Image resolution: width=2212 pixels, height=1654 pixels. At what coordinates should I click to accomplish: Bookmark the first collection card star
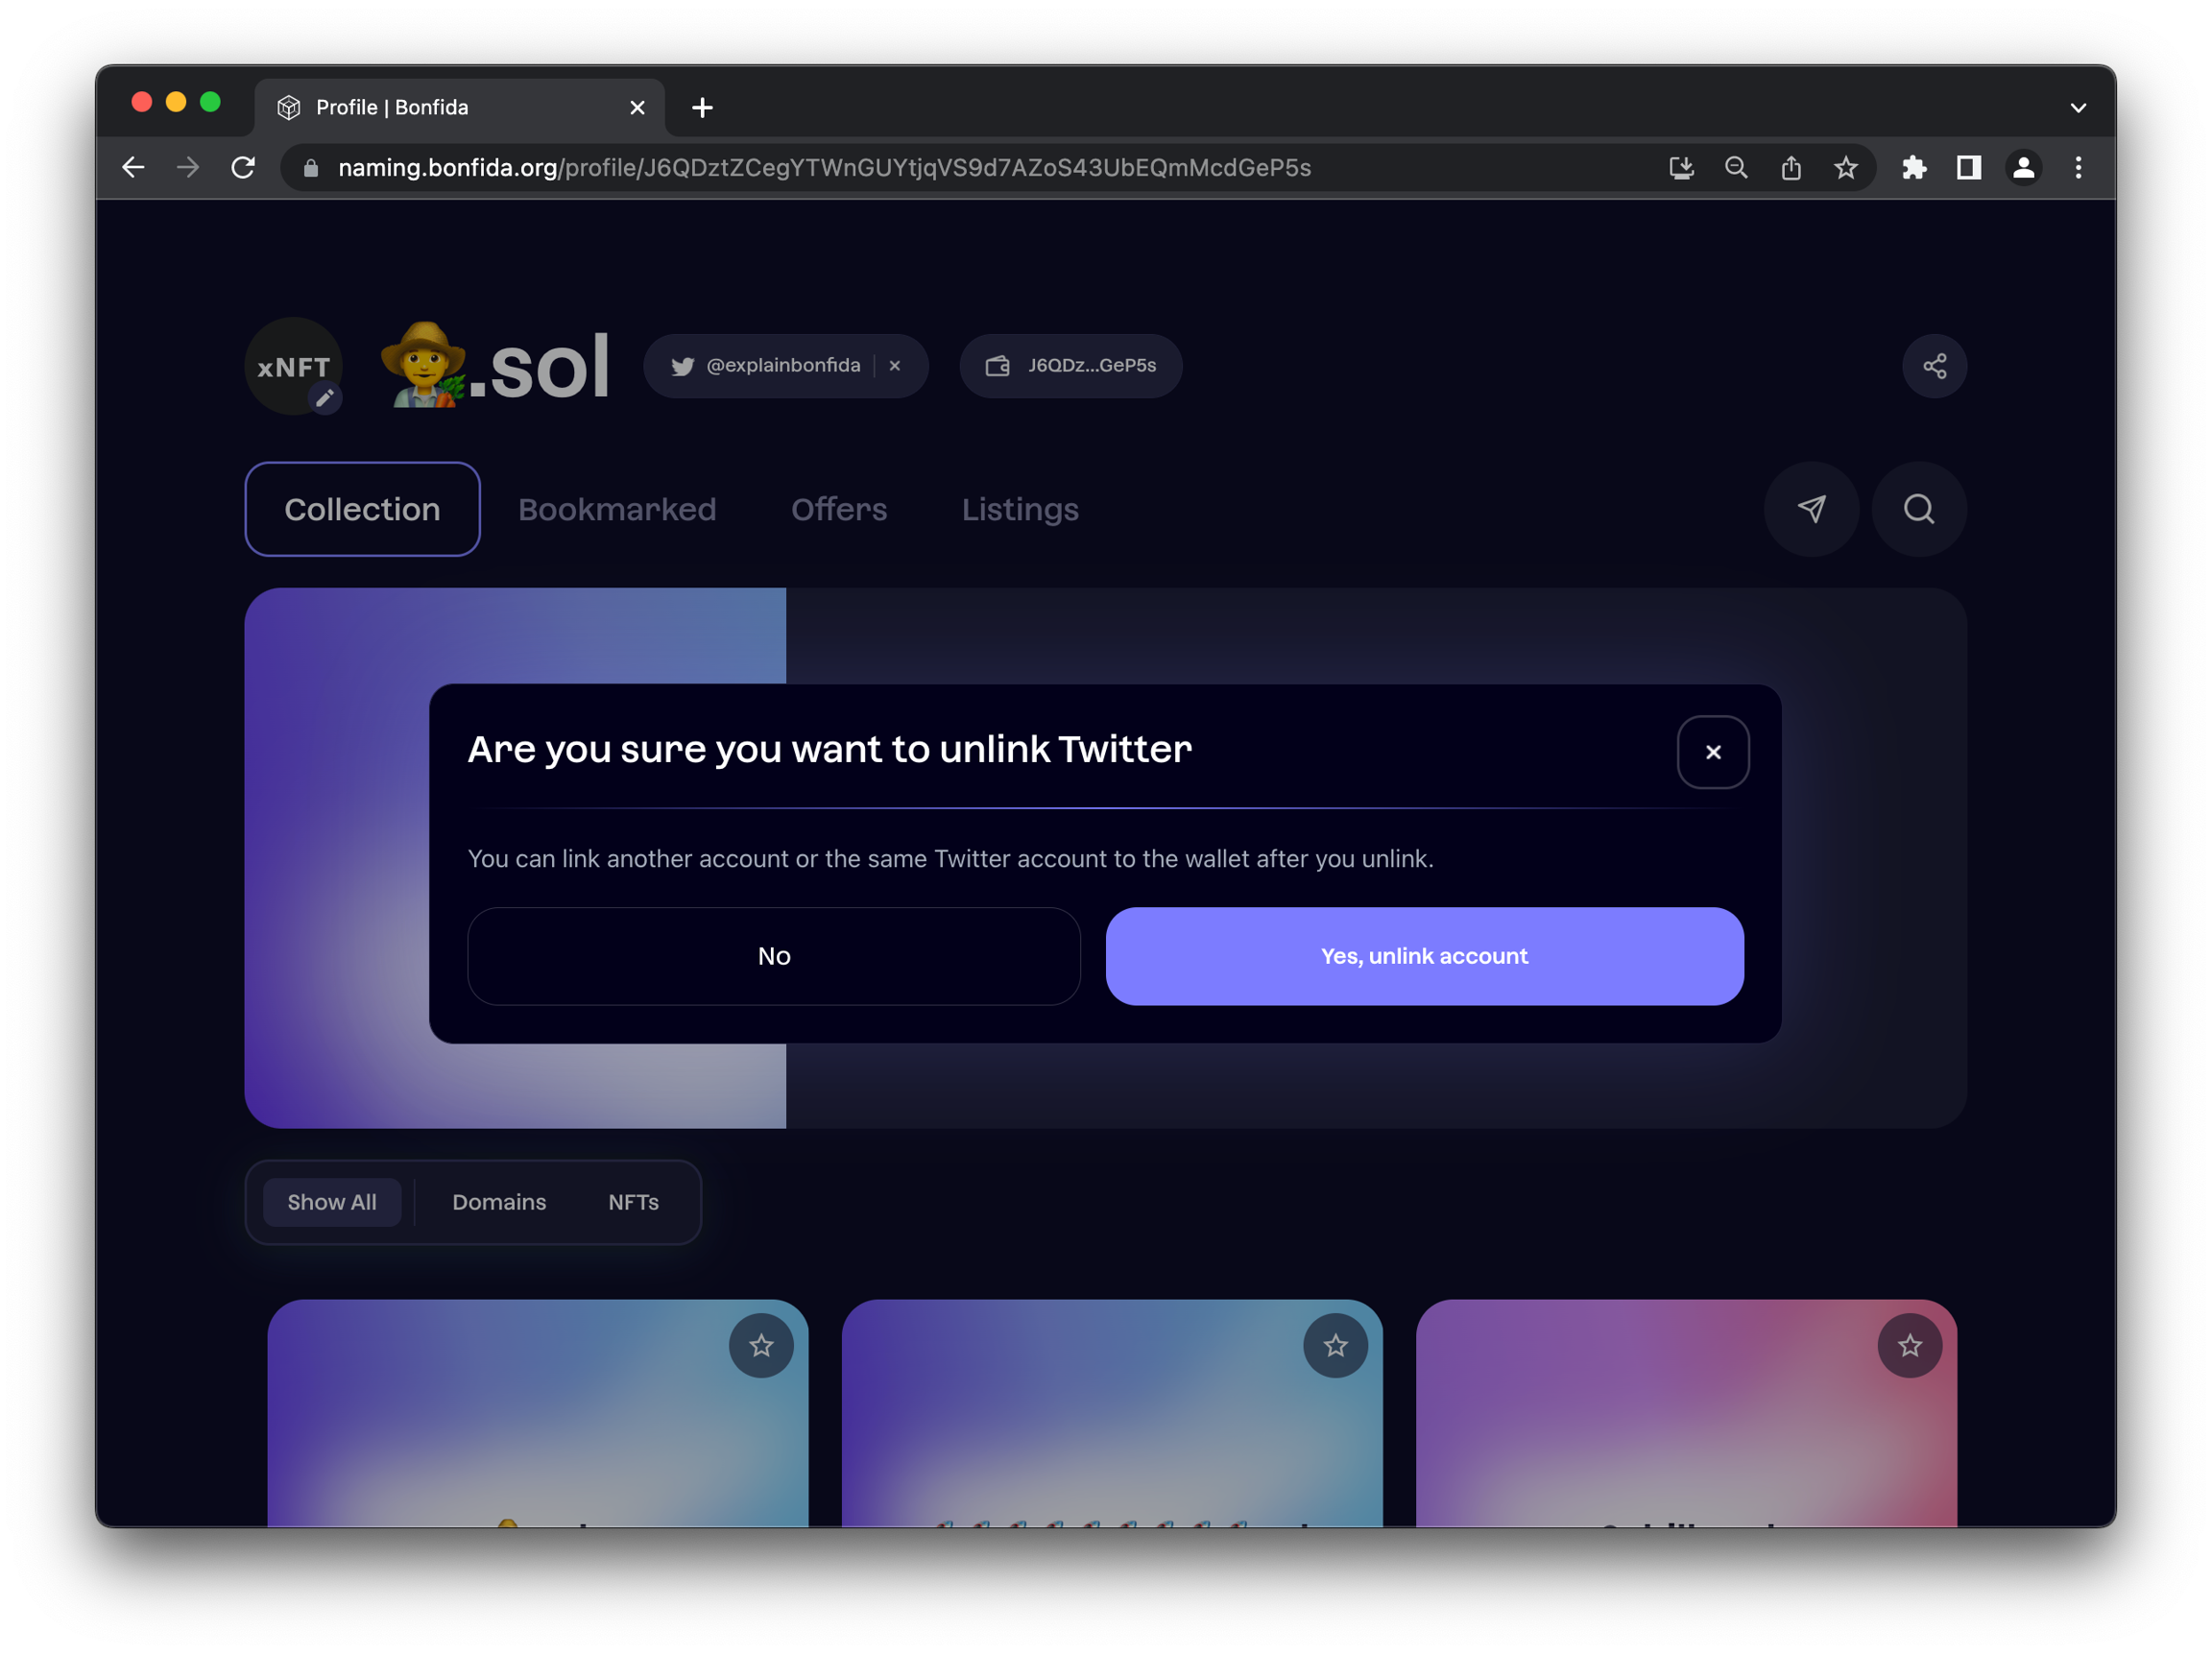(761, 1345)
